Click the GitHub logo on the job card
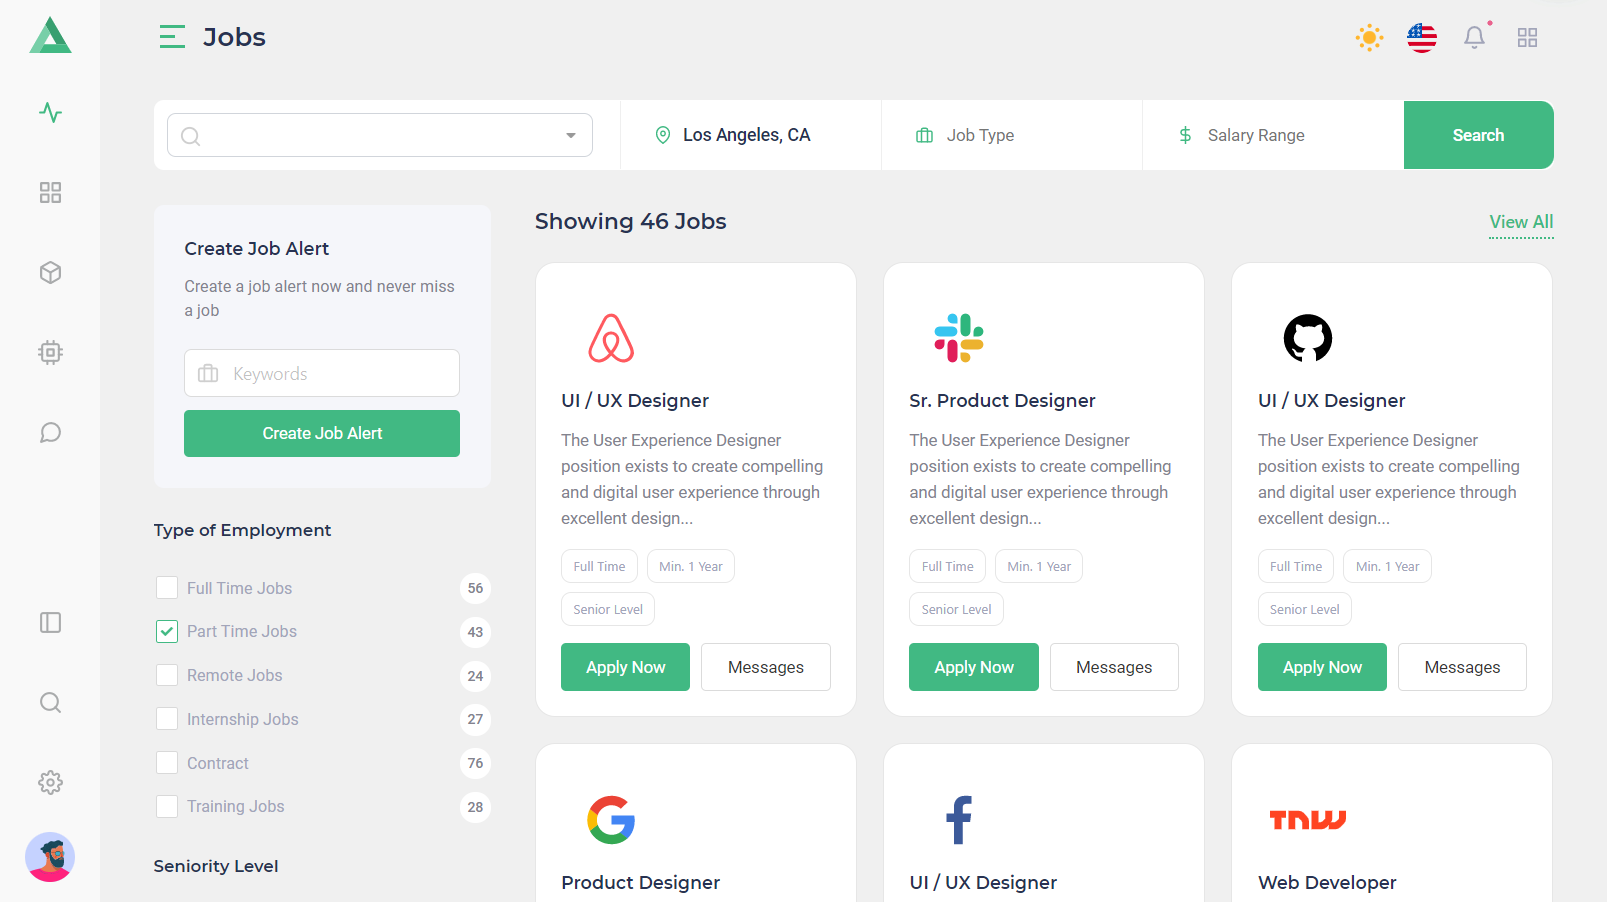 pos(1308,338)
